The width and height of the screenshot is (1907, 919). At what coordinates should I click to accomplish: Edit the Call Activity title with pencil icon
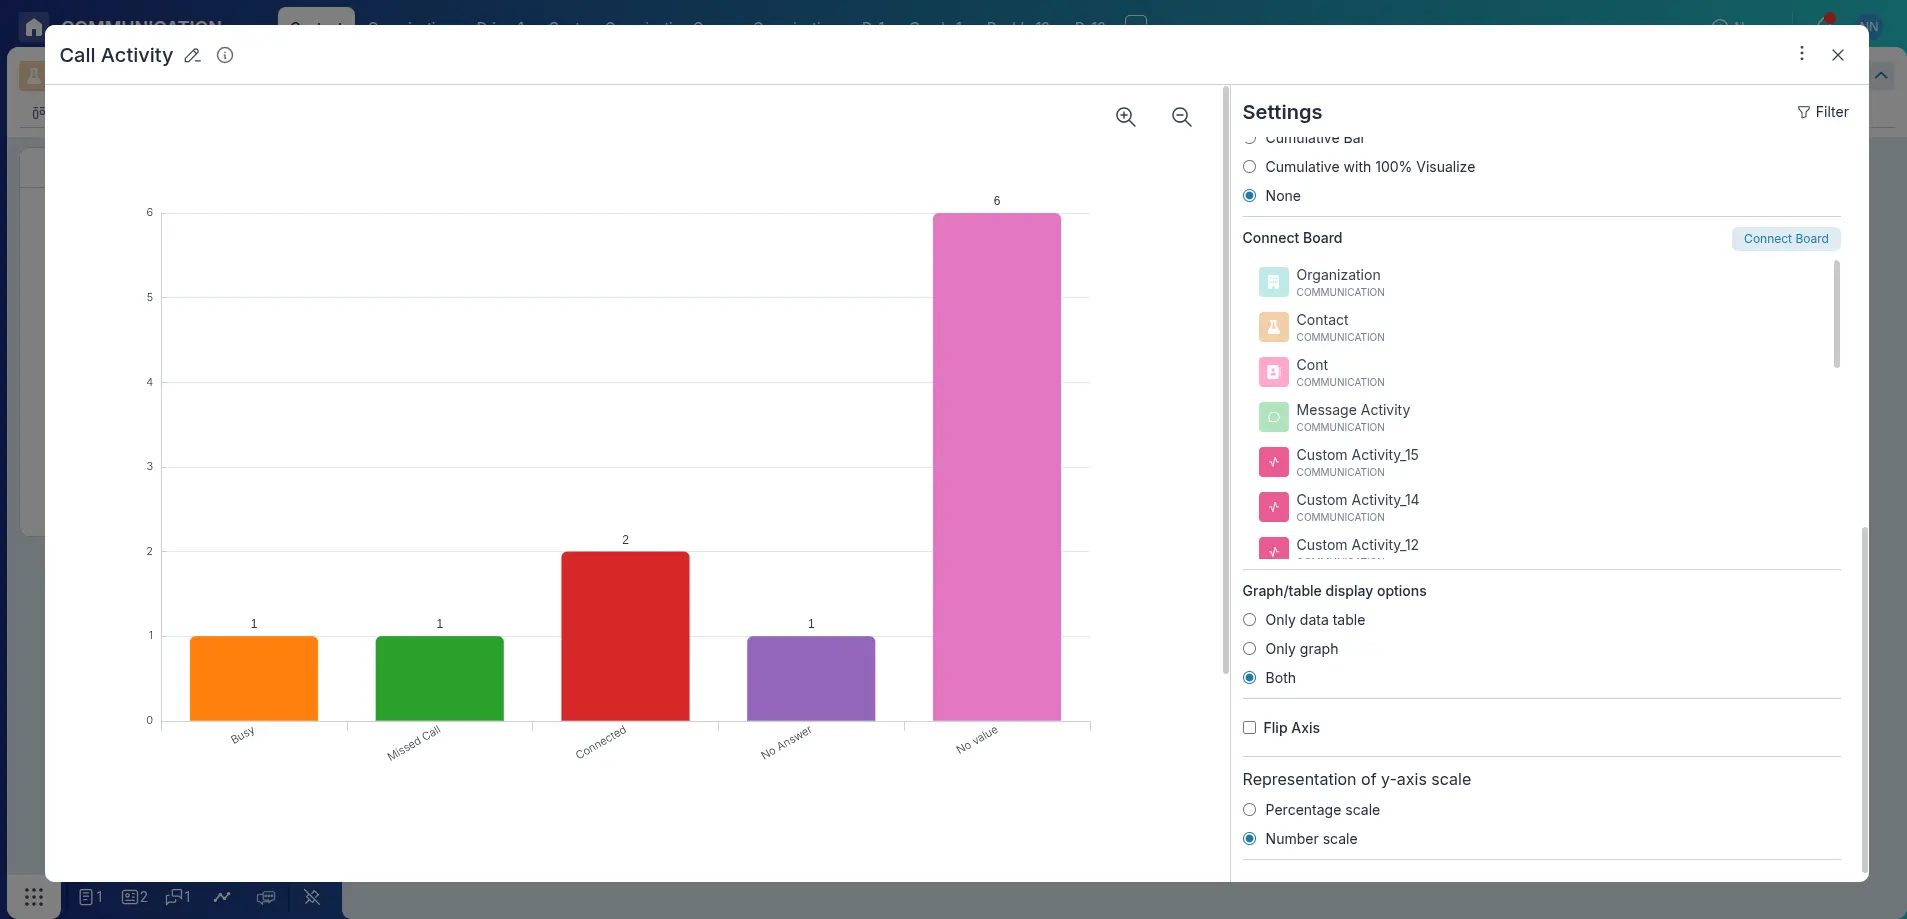pyautogui.click(x=191, y=55)
